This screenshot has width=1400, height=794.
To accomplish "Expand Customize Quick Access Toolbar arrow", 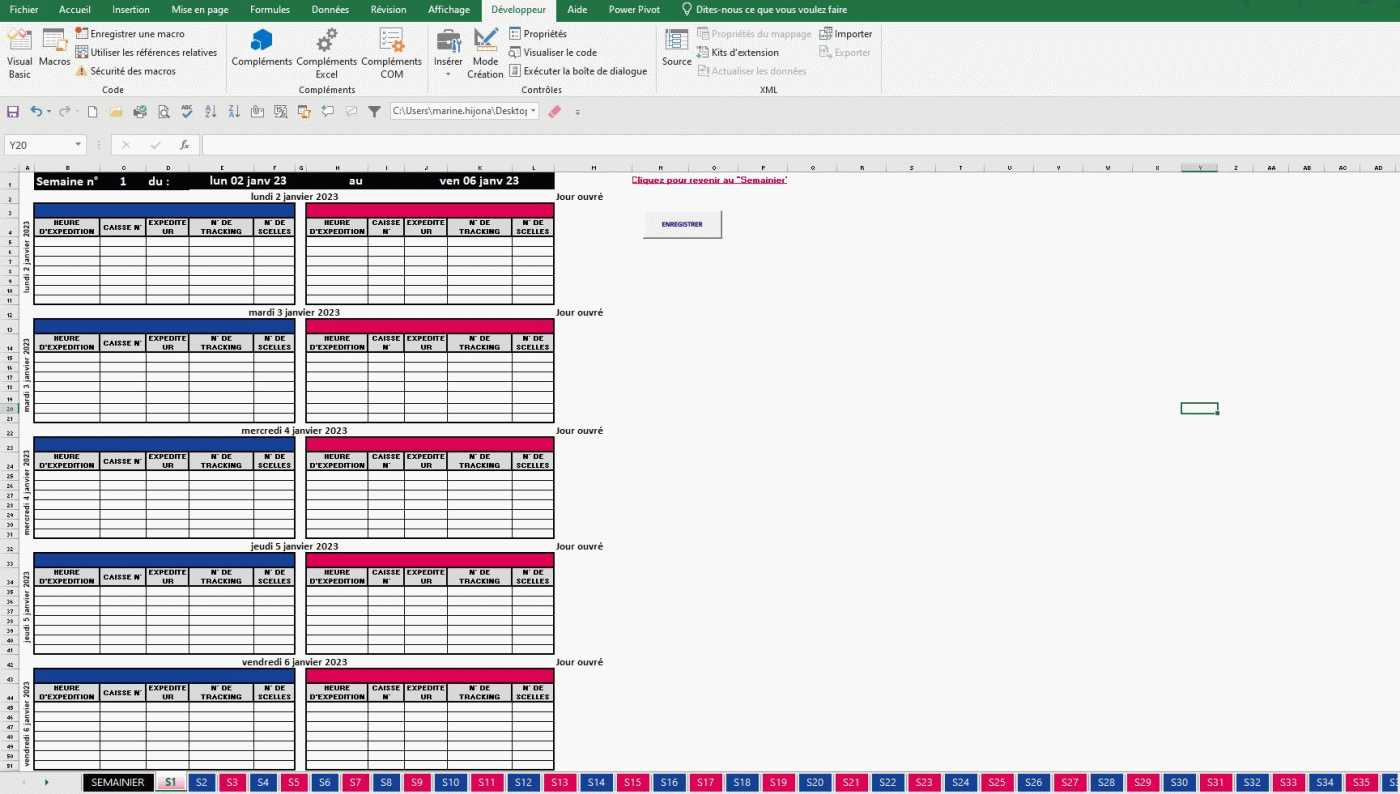I will point(577,112).
